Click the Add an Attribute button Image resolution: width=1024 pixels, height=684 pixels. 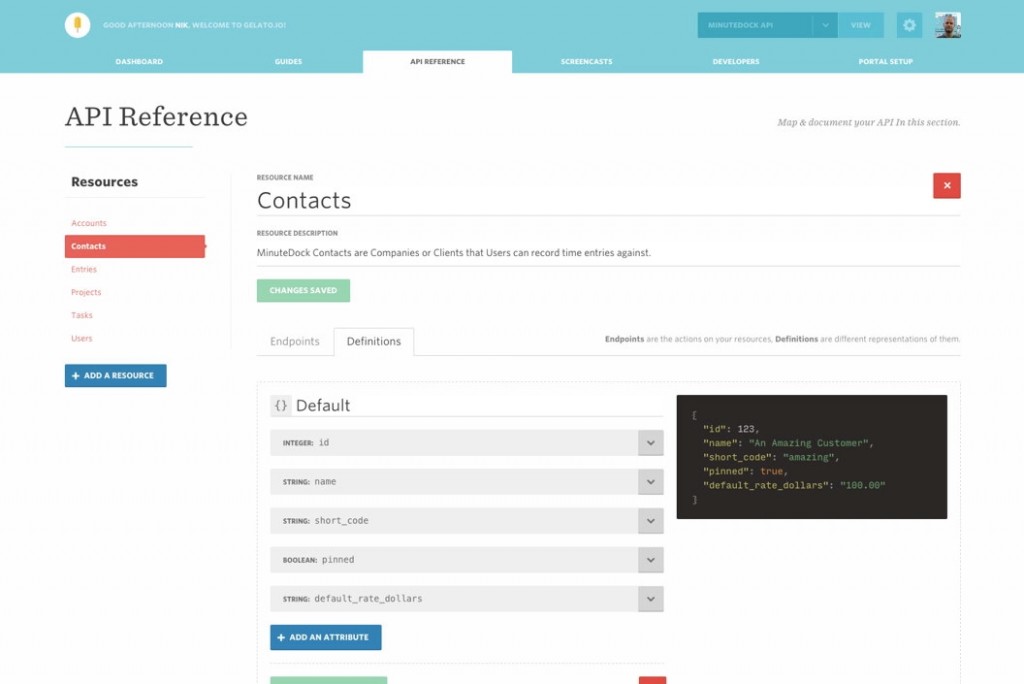click(325, 637)
